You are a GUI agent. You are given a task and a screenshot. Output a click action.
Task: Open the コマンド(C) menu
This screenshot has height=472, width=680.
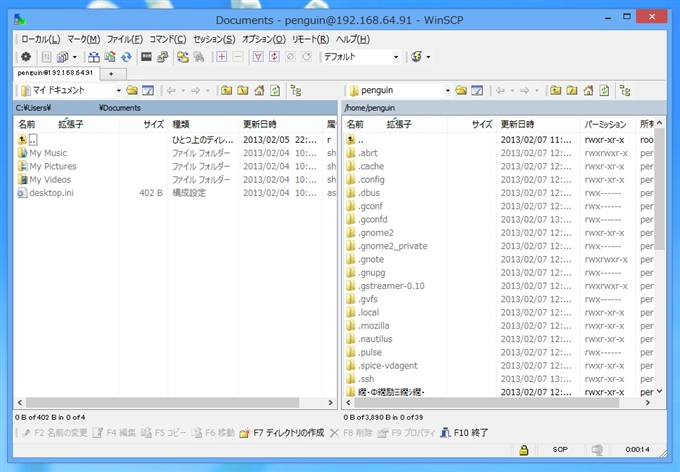(168, 39)
